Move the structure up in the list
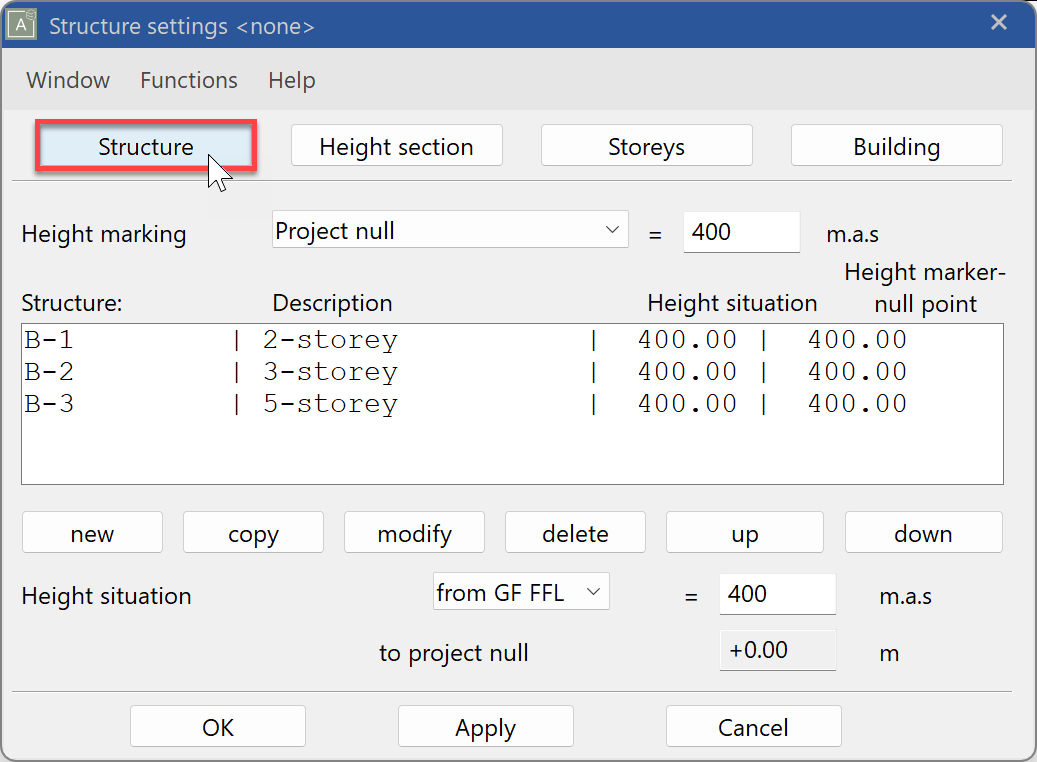Screen dimensions: 1037x762 pyautogui.click(x=744, y=532)
